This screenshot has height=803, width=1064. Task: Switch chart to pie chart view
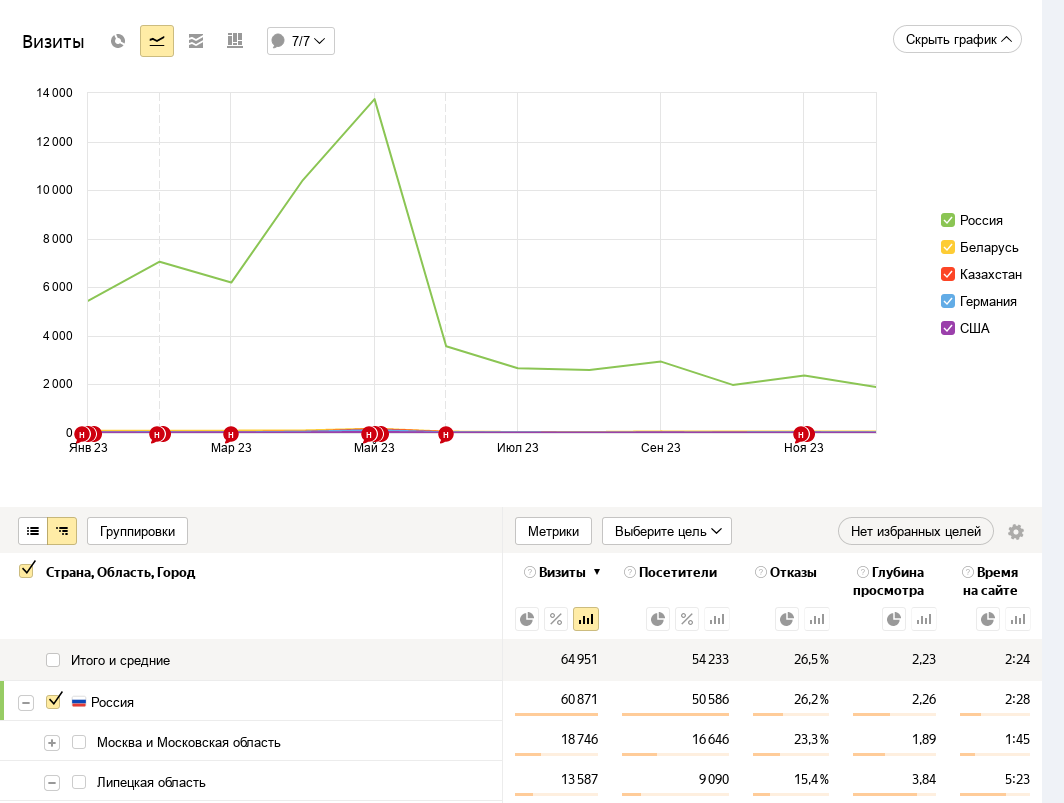(x=118, y=41)
